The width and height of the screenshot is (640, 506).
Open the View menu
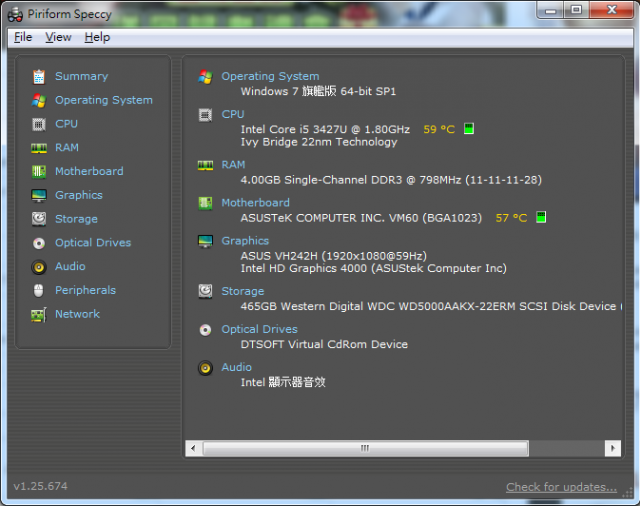click(58, 38)
